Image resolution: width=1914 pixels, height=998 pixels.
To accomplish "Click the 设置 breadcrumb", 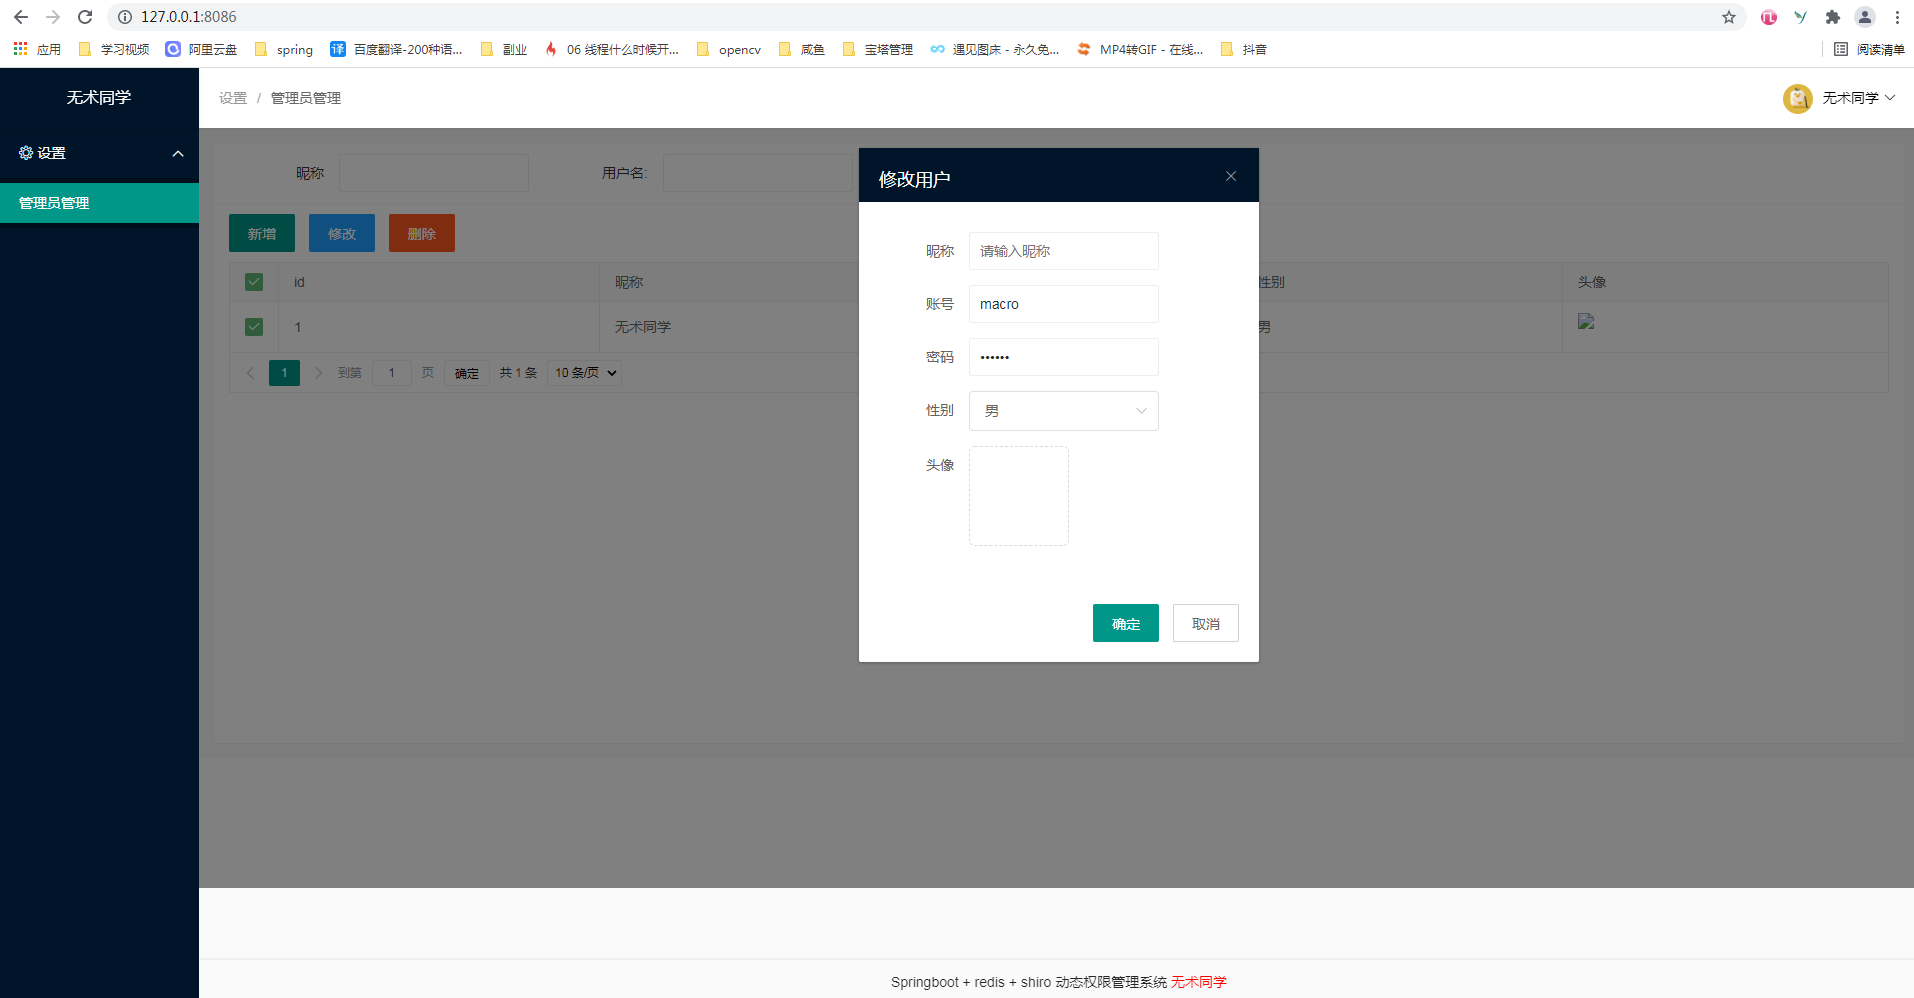I will coord(233,98).
